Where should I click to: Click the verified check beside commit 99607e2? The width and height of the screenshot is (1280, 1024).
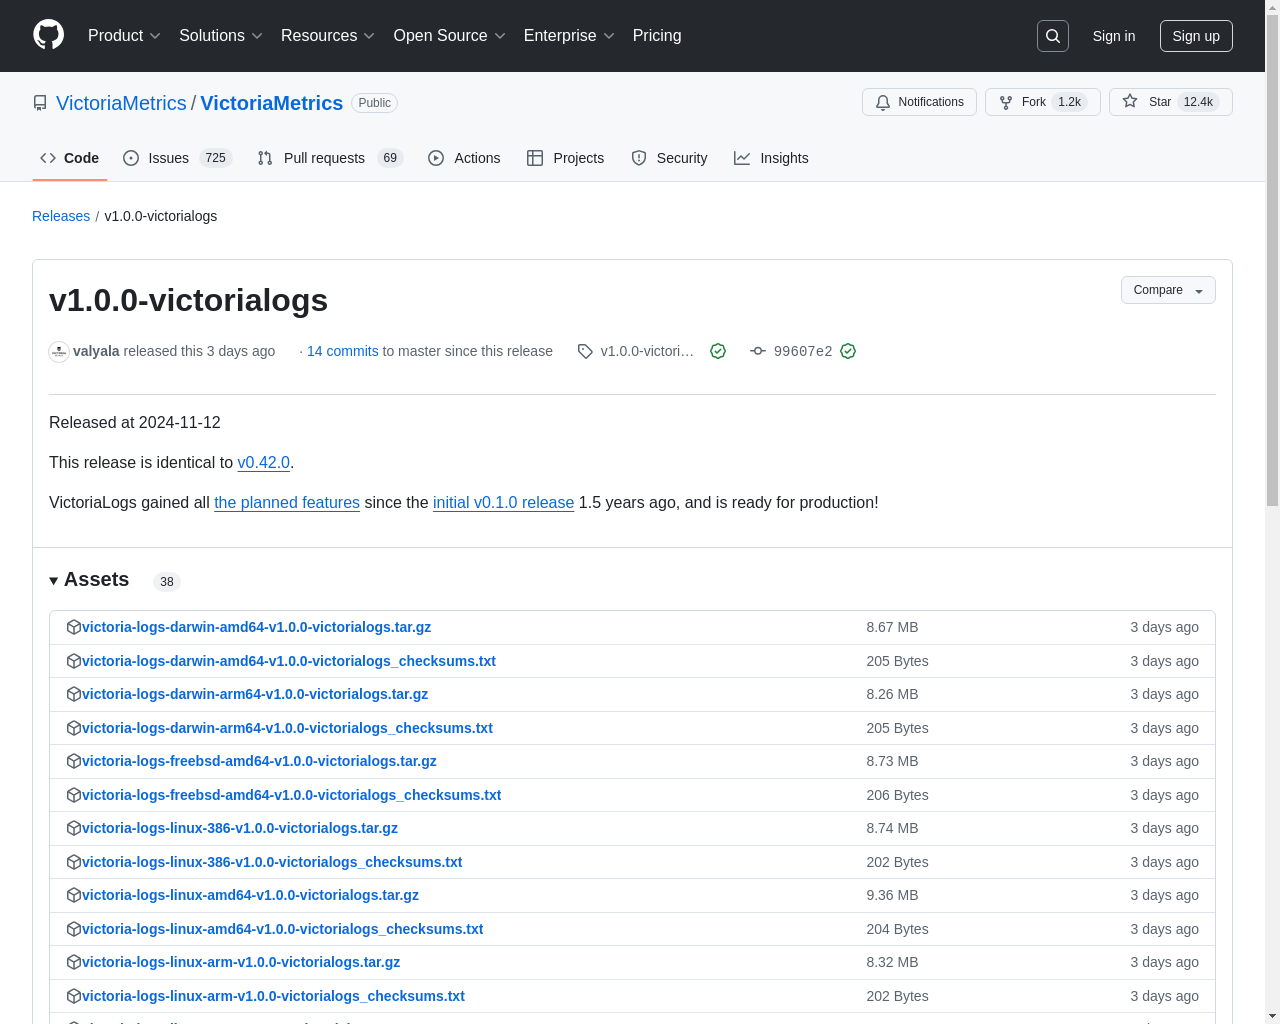point(848,351)
